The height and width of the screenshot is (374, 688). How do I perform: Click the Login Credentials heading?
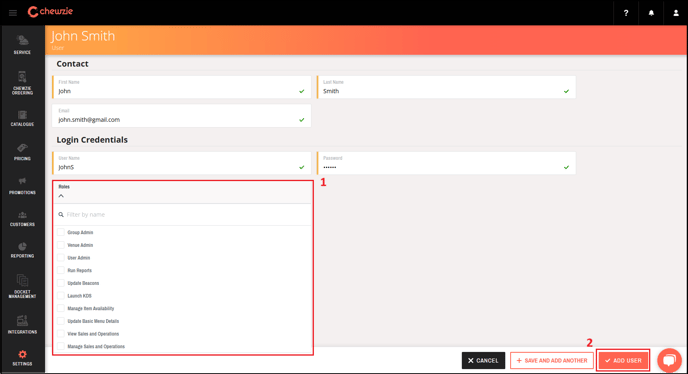92,140
